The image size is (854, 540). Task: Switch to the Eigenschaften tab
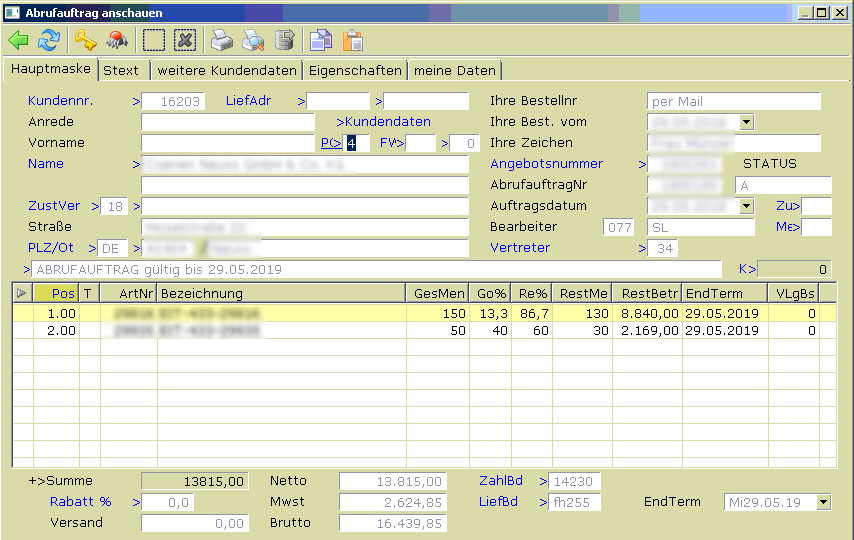point(355,70)
